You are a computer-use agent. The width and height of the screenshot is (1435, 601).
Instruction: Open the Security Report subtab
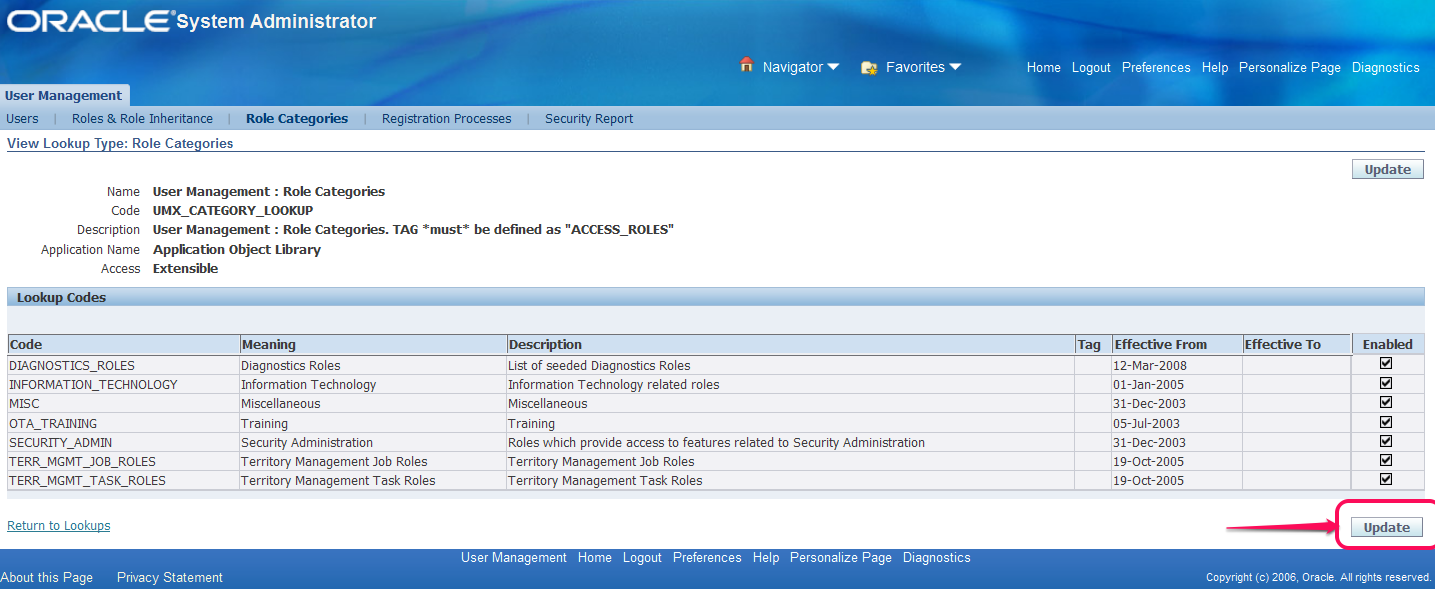click(x=589, y=119)
